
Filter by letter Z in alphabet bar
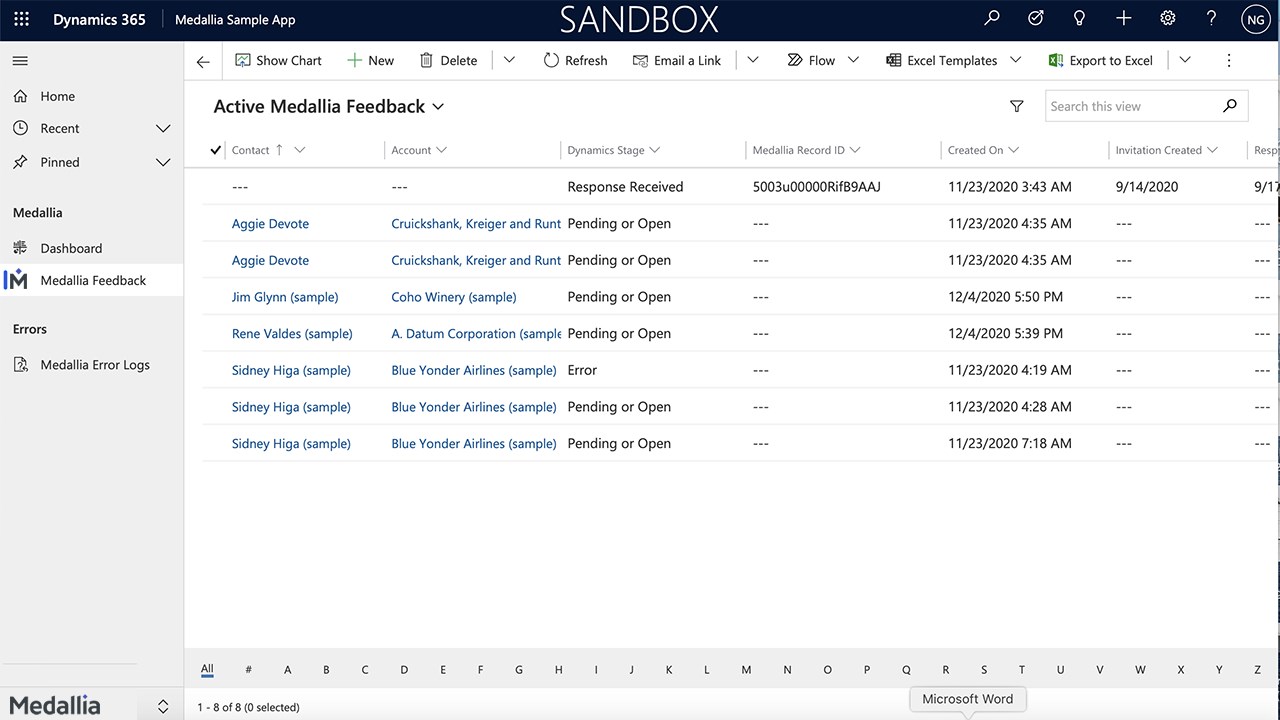click(1258, 670)
